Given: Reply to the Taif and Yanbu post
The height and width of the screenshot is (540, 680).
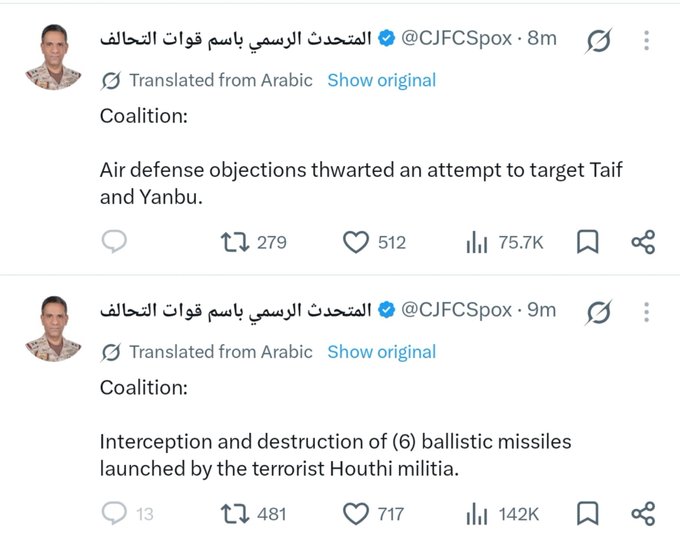Looking at the screenshot, I should (114, 242).
